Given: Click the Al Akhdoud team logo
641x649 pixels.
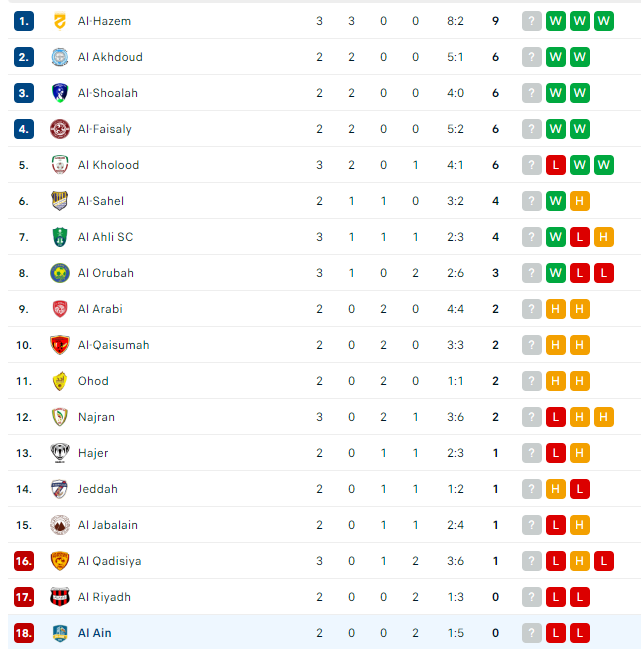Looking at the screenshot, I should (x=60, y=57).
